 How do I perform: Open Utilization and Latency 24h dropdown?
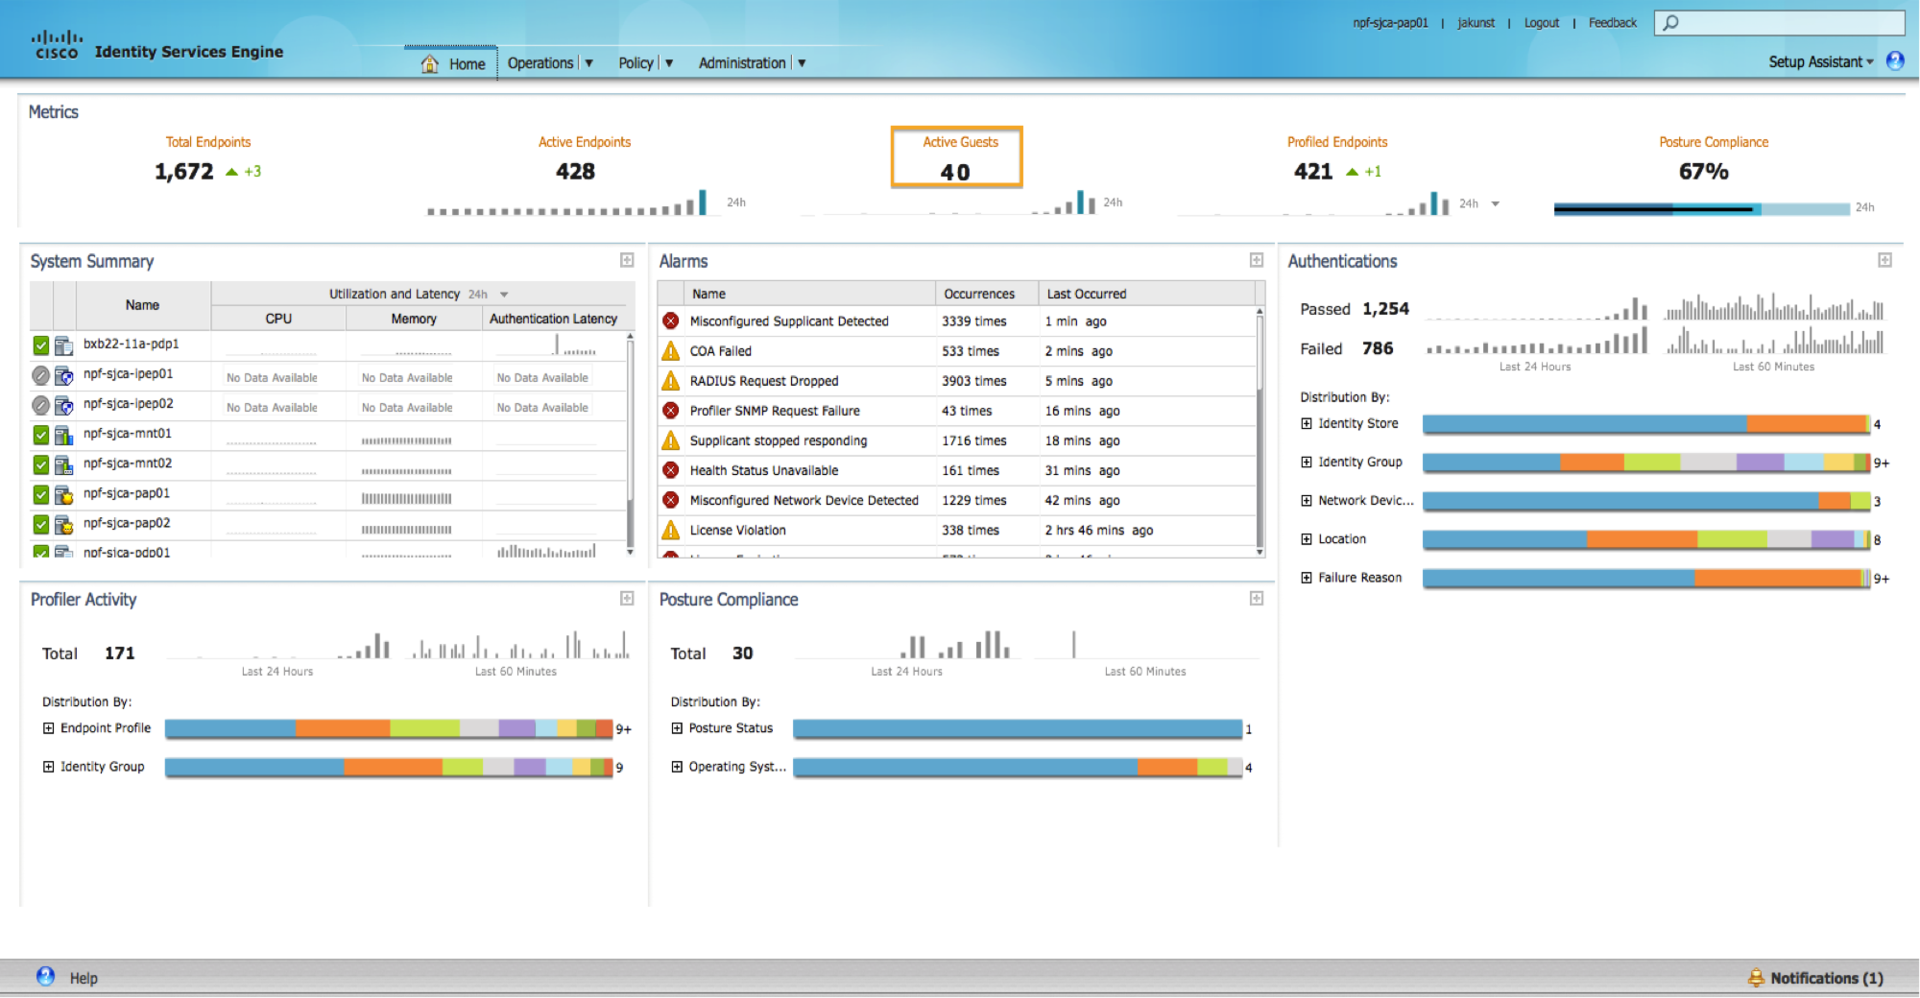tap(504, 294)
